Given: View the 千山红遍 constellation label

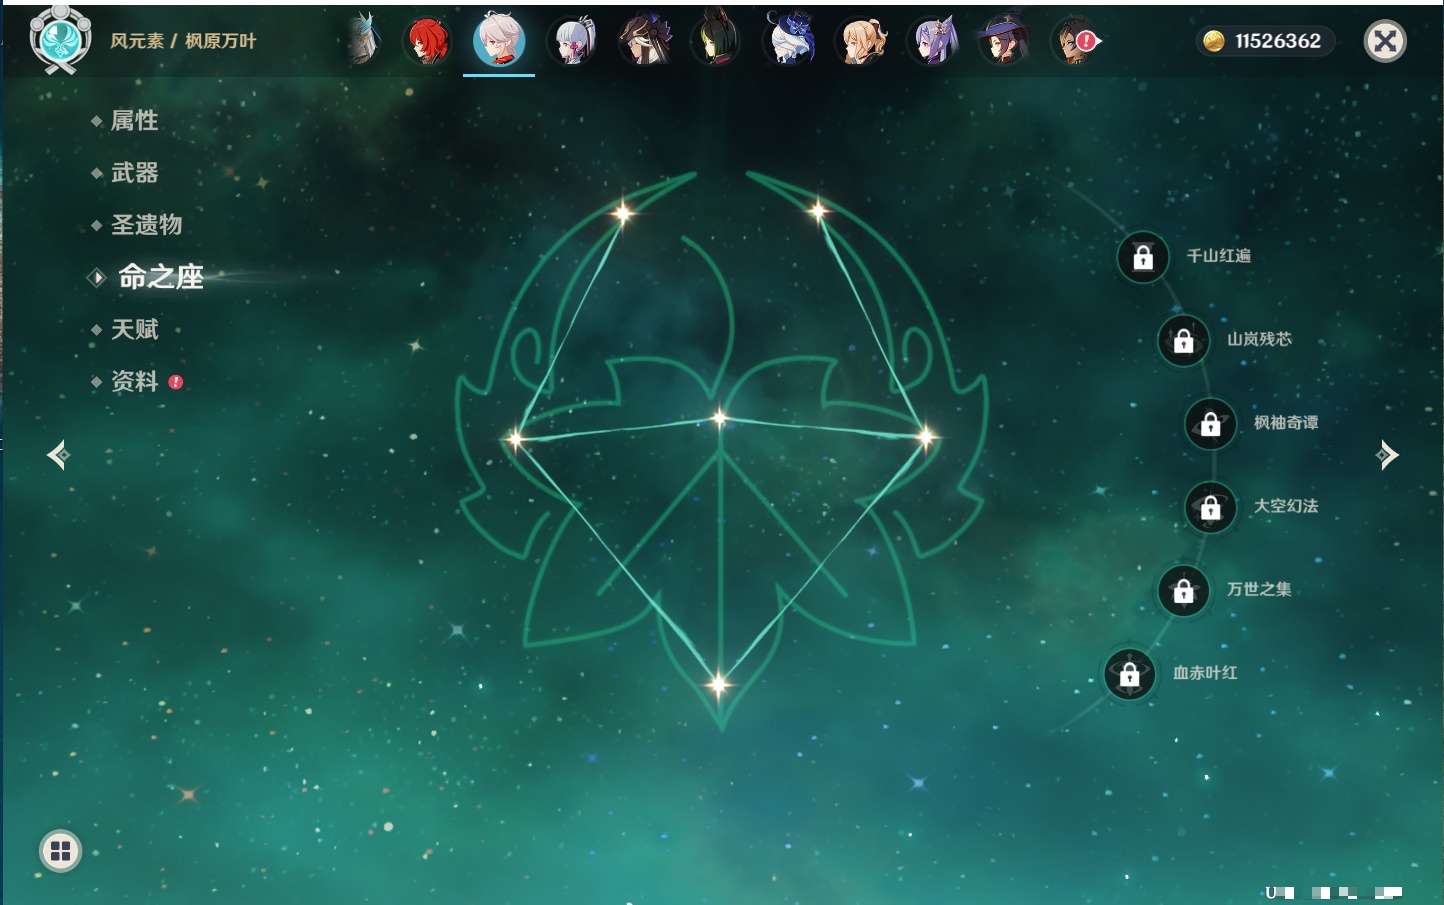Looking at the screenshot, I should coord(1218,256).
